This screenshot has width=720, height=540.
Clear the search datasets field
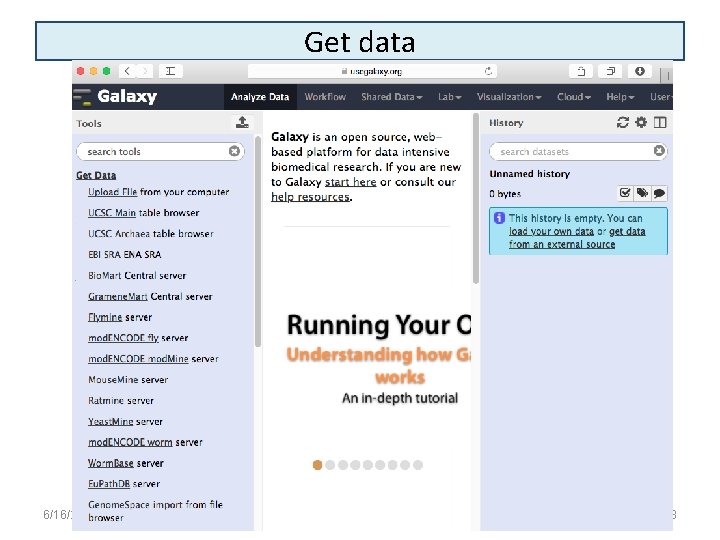point(659,151)
